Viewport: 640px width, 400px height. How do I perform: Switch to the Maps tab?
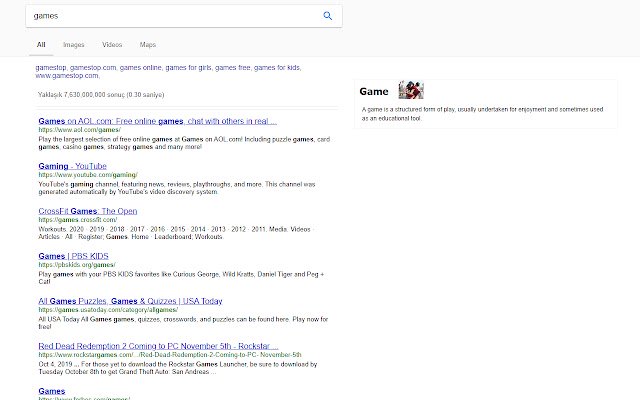[148, 44]
